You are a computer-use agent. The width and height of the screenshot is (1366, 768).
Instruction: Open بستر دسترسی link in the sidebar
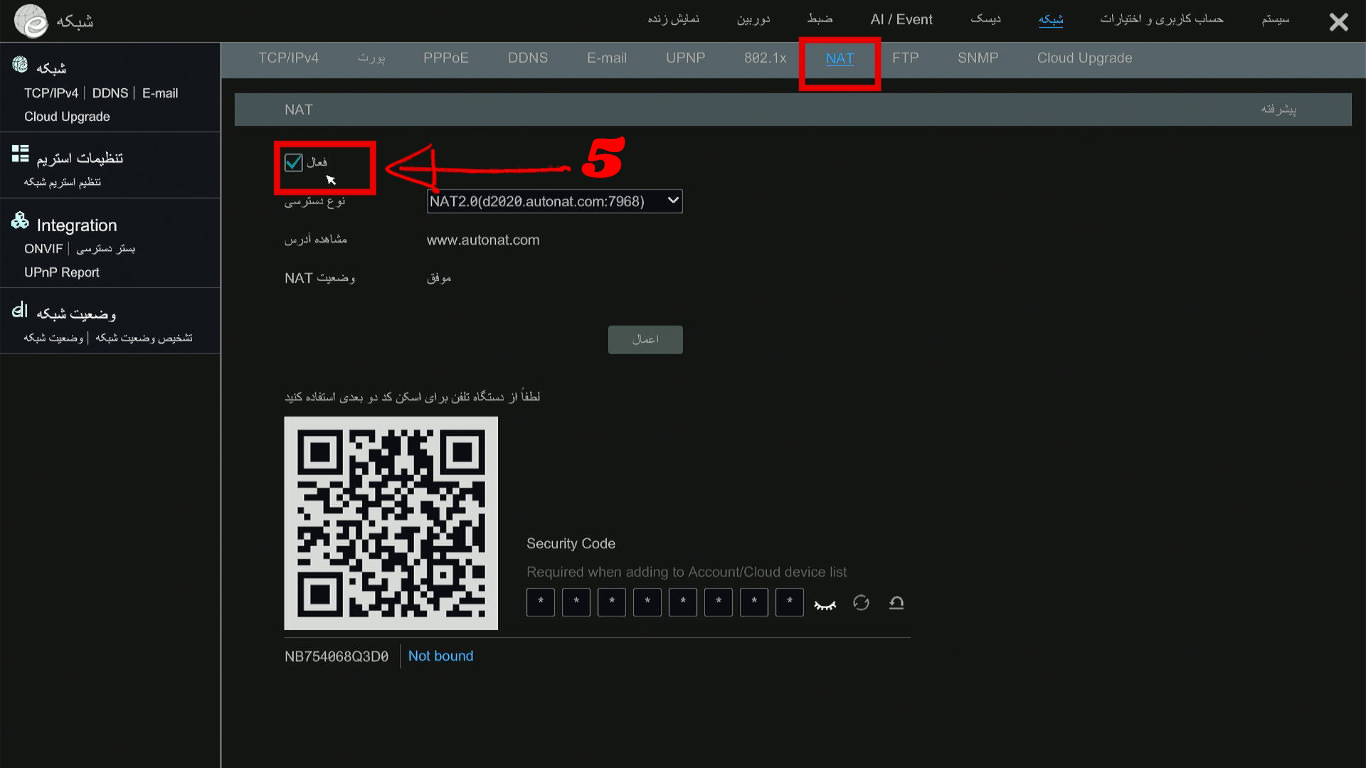(x=106, y=248)
